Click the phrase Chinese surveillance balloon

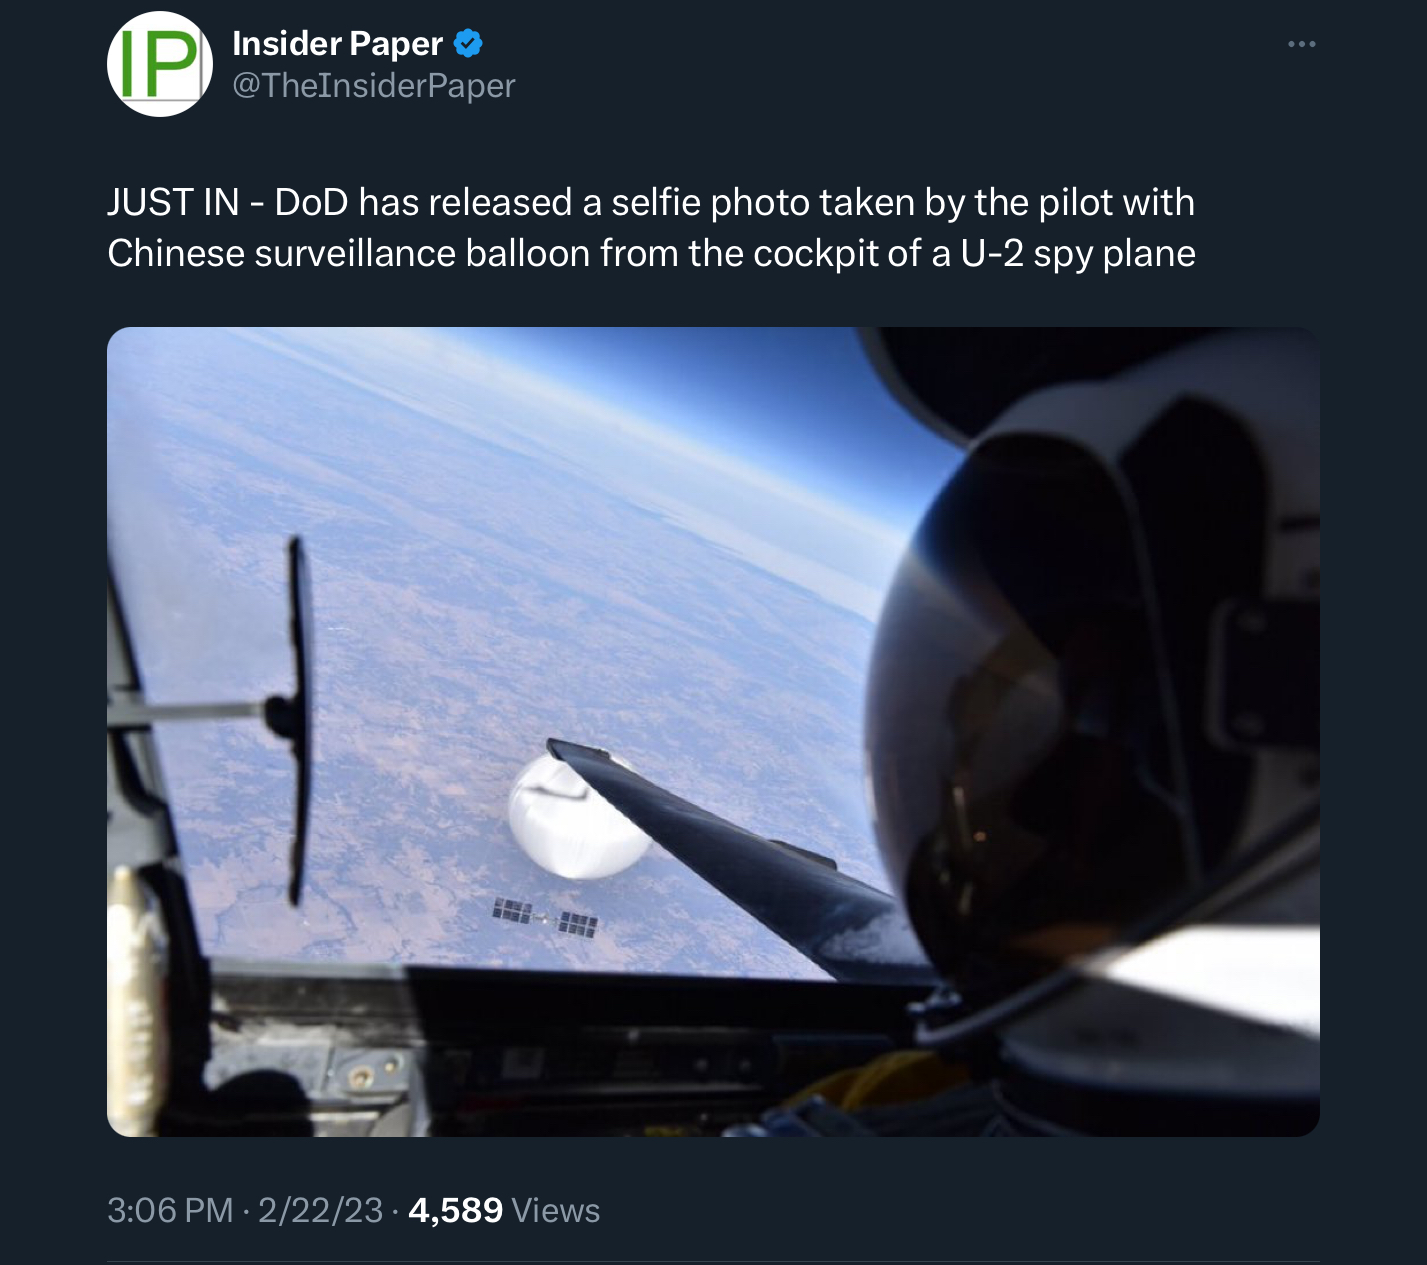click(x=349, y=253)
